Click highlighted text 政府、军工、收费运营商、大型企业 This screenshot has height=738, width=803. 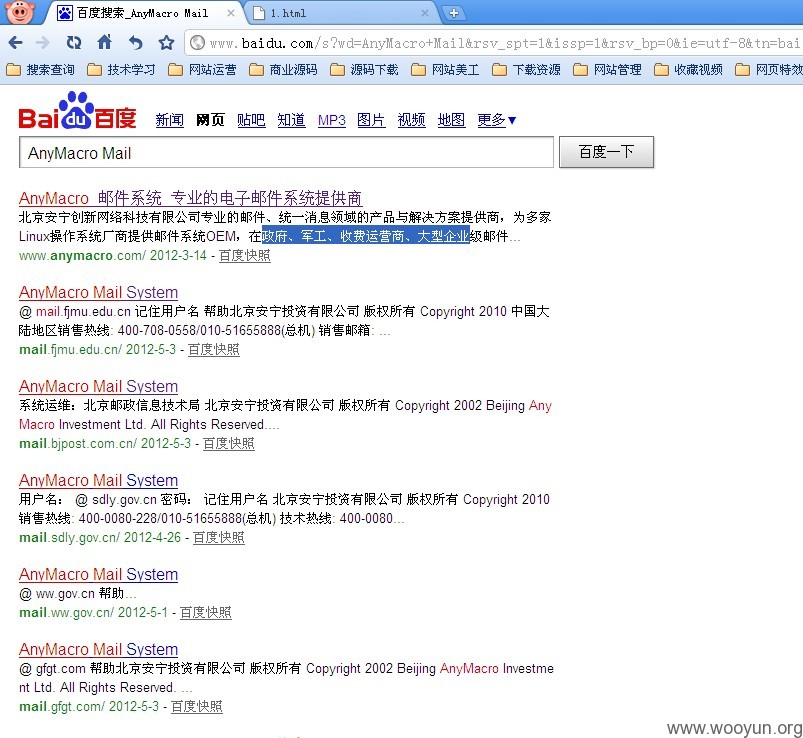366,236
